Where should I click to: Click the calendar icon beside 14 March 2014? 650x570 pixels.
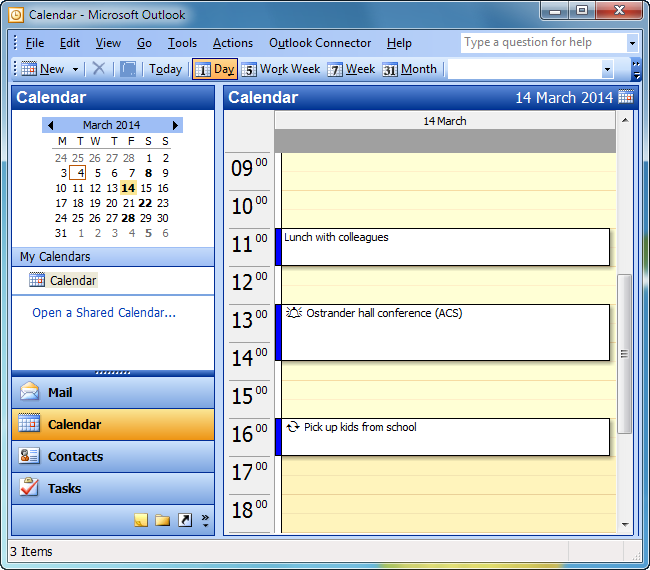tap(626, 97)
